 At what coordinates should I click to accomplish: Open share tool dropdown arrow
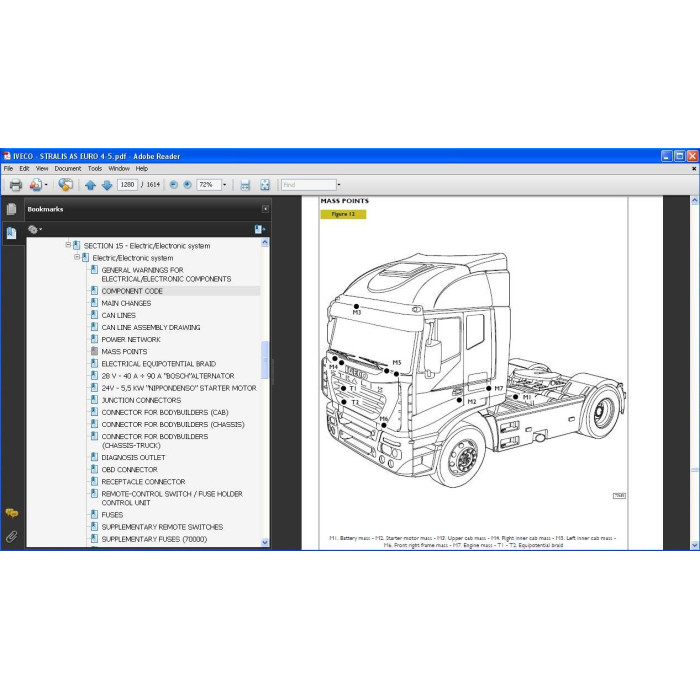pyautogui.click(x=46, y=185)
